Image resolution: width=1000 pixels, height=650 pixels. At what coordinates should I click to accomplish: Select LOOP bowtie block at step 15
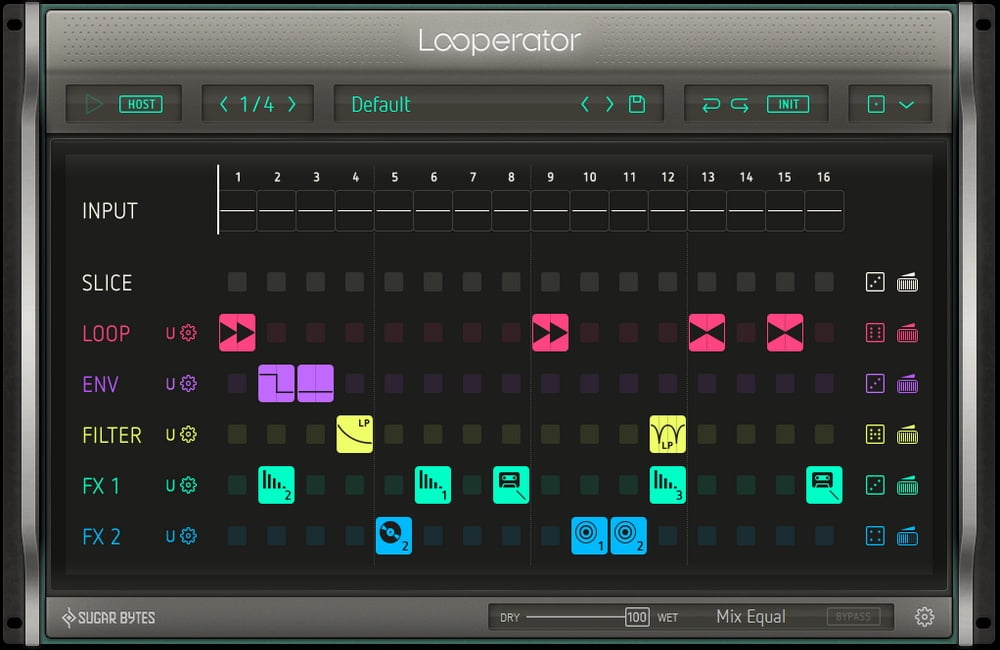coord(785,332)
